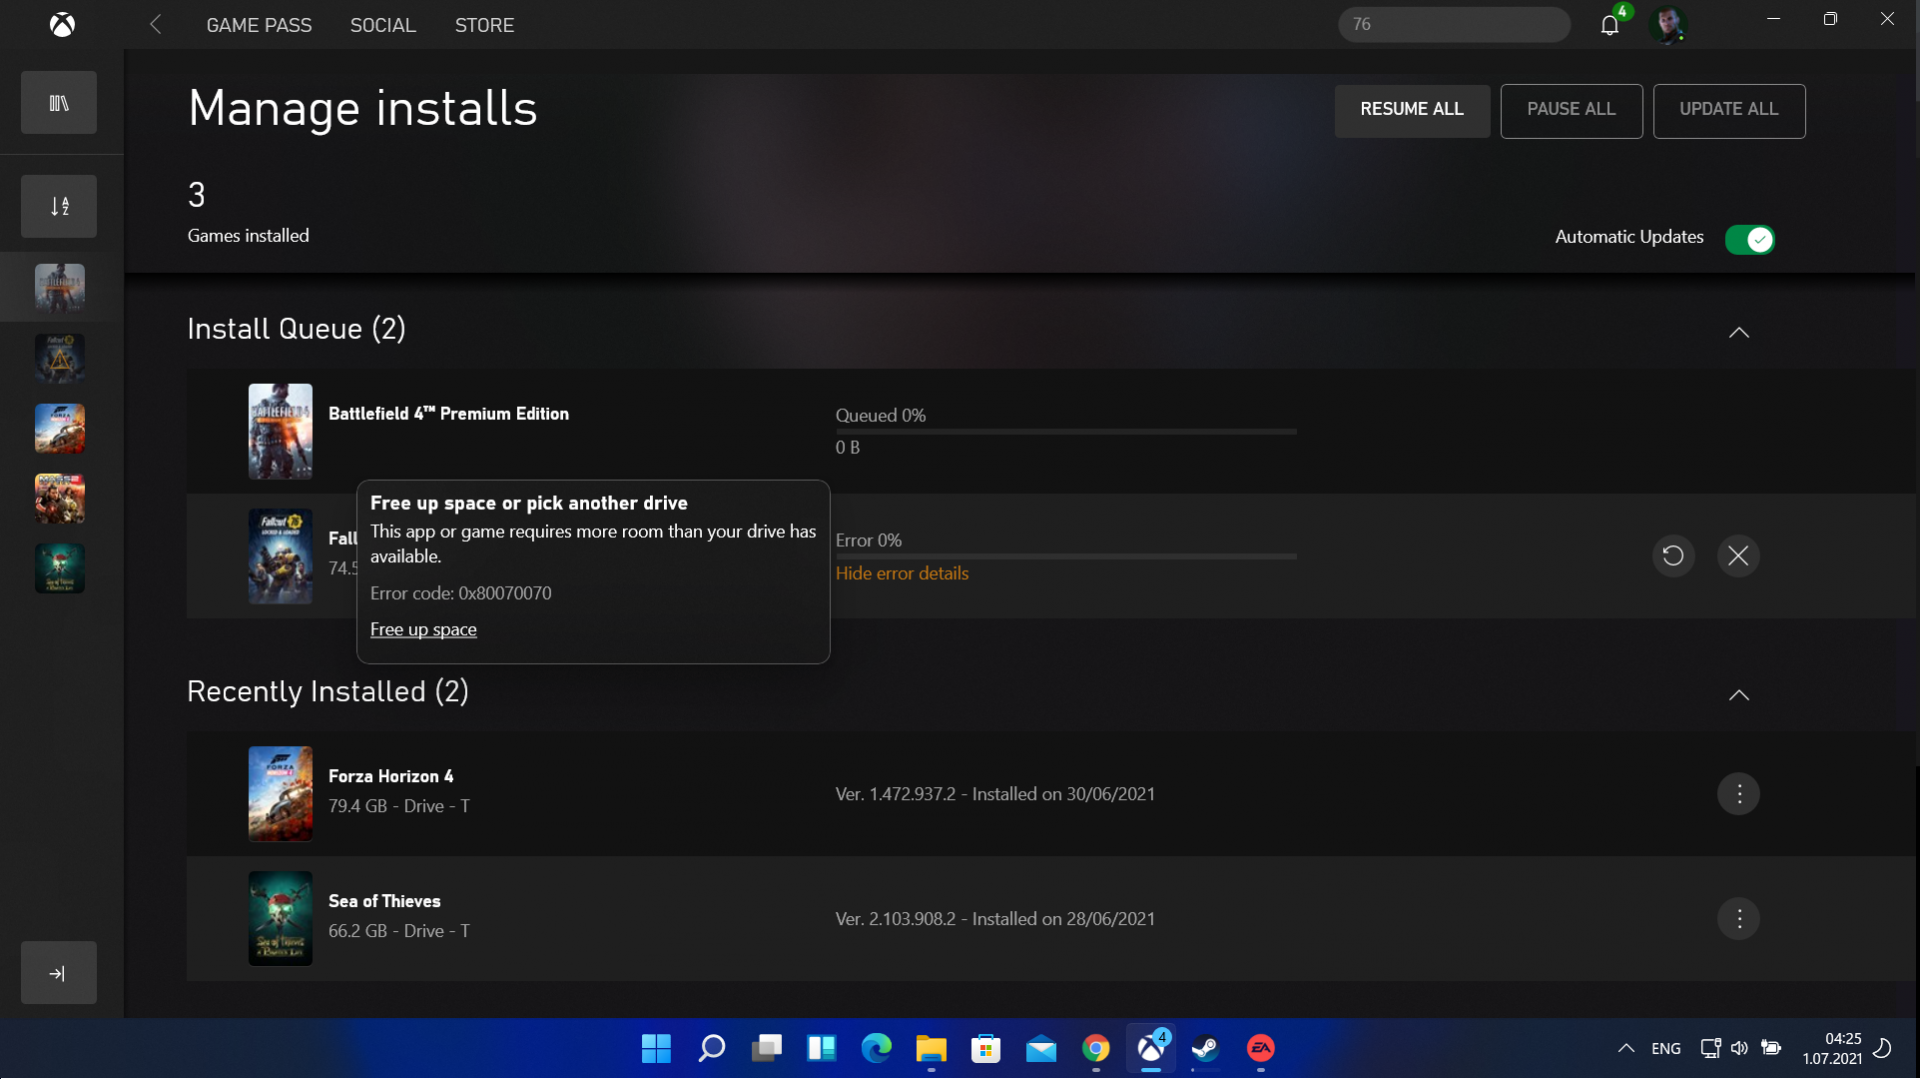This screenshot has height=1079, width=1920.
Task: Open Windows Start menu
Action: pyautogui.click(x=656, y=1048)
